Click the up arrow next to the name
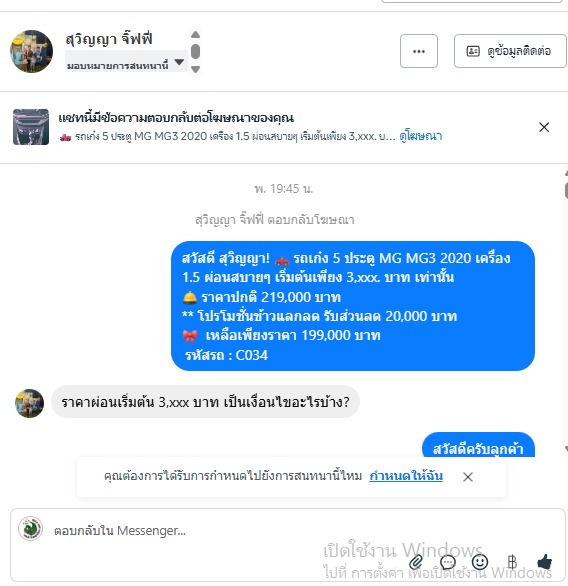This screenshot has height=586, width=568. pyautogui.click(x=195, y=35)
